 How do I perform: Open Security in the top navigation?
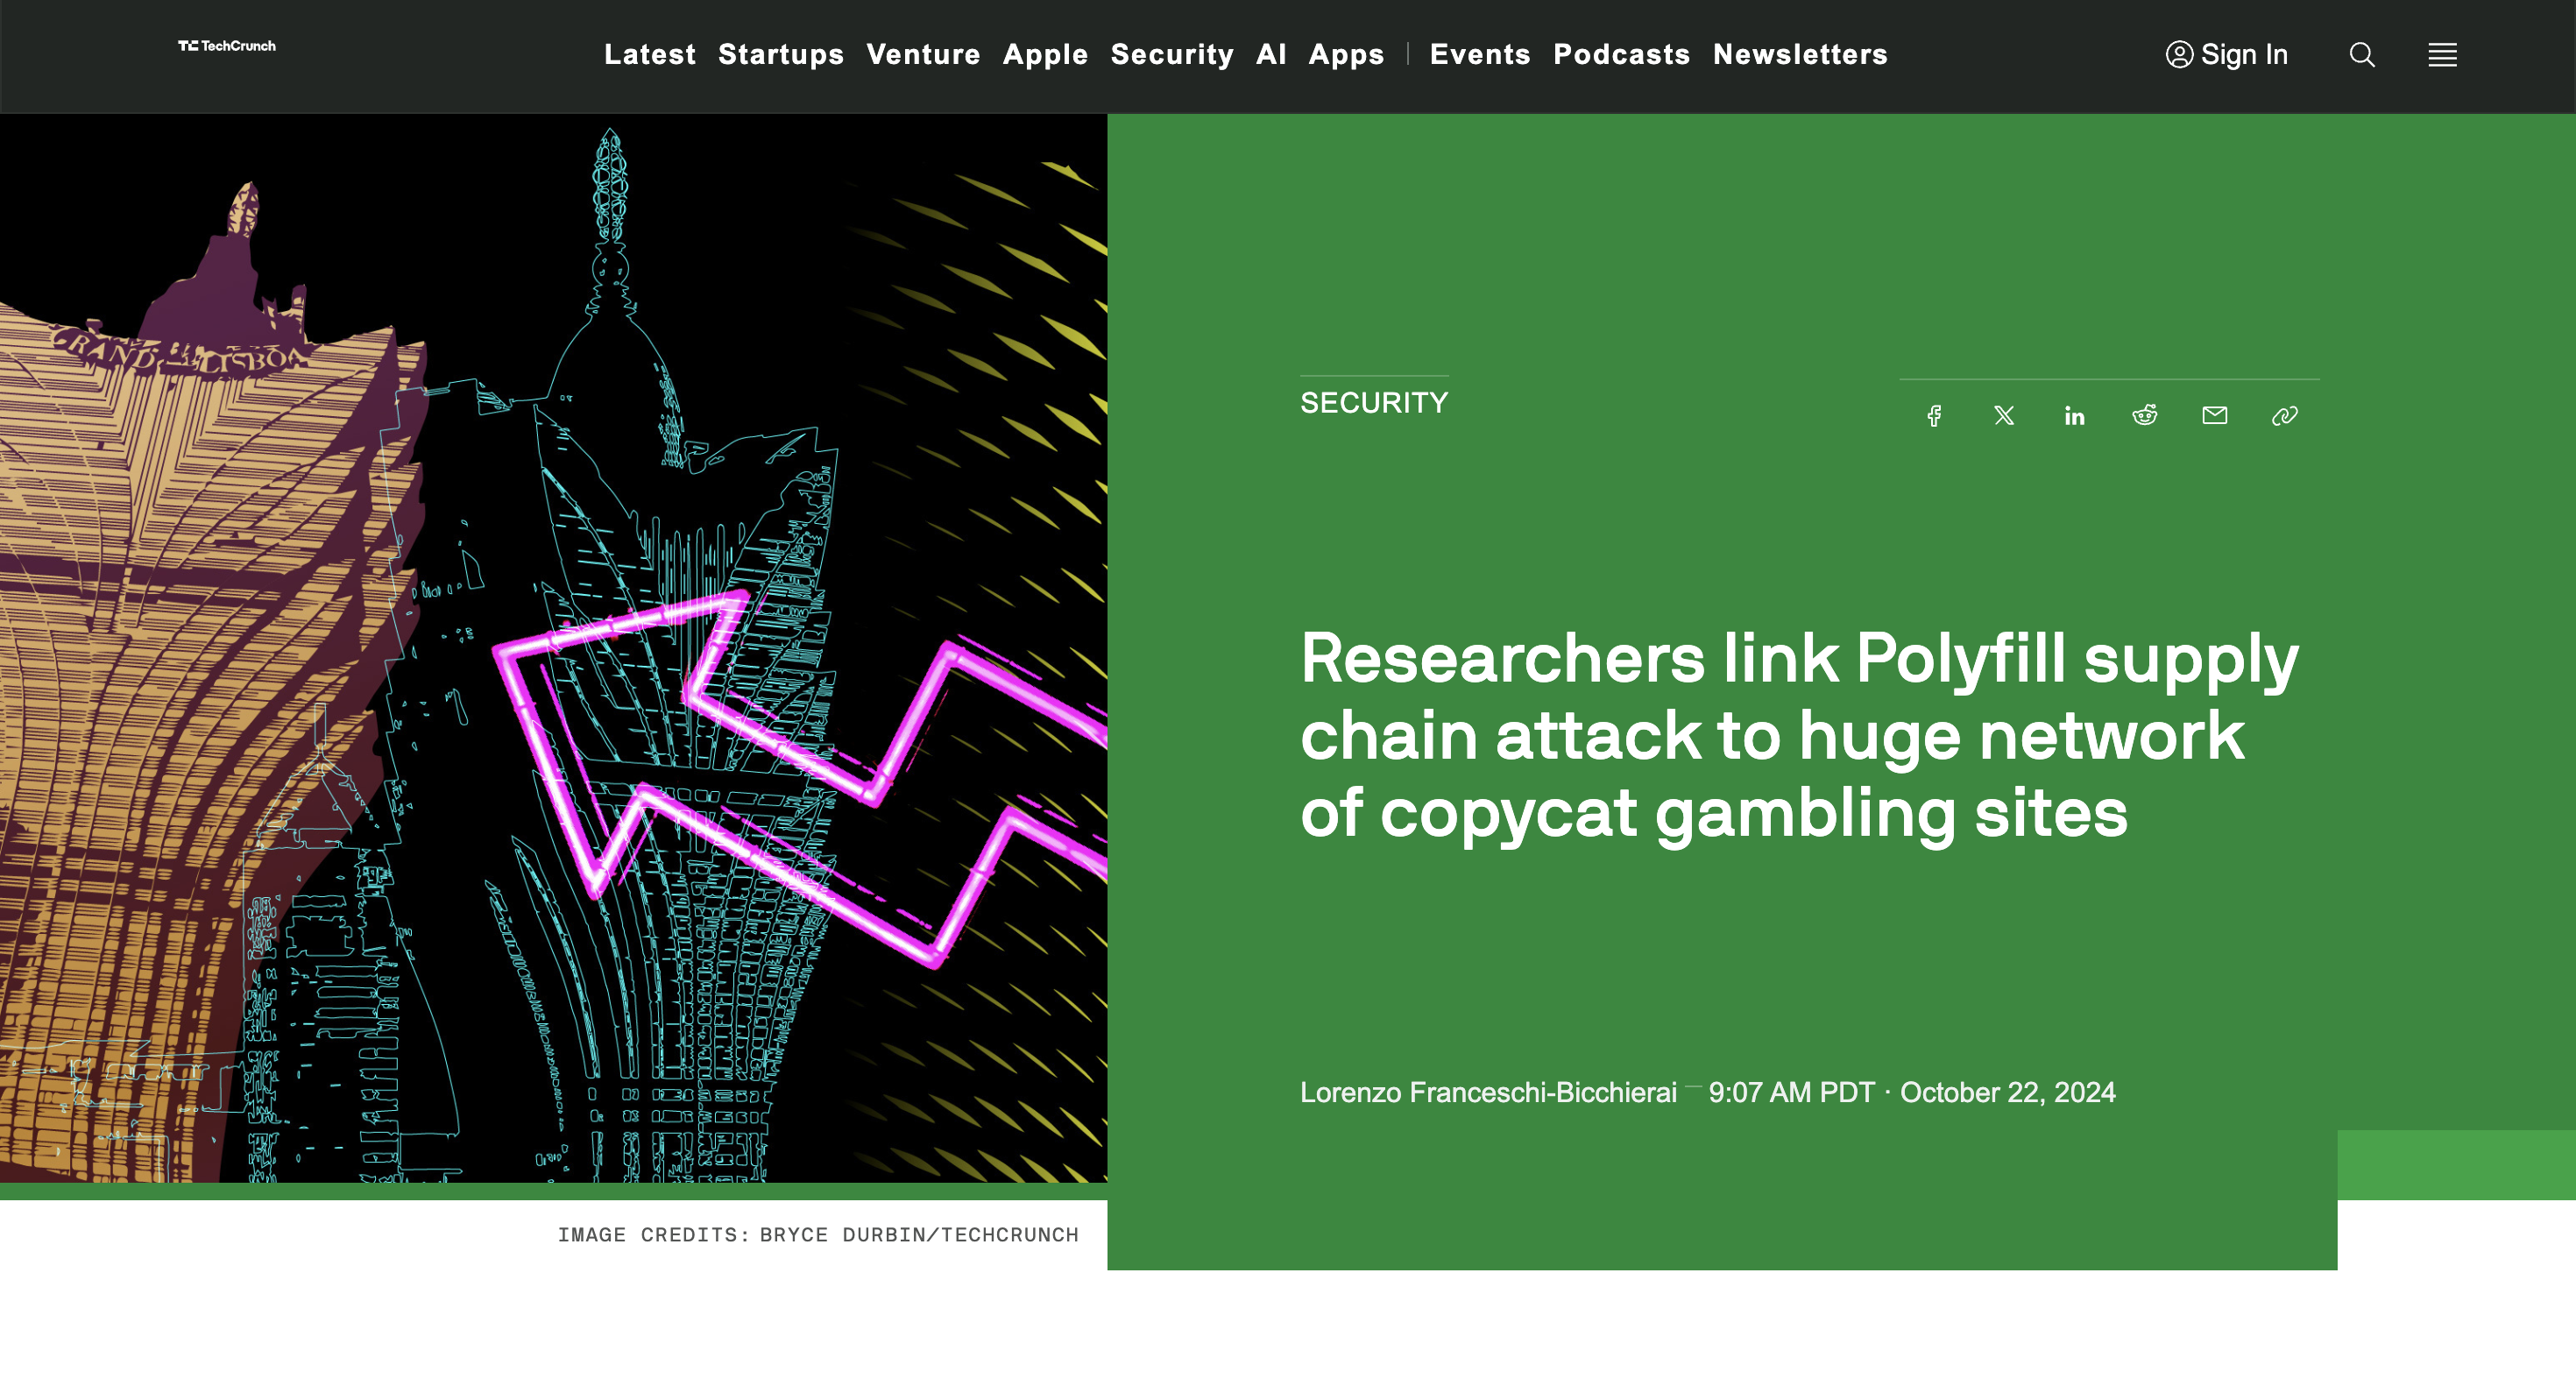click(x=1172, y=54)
